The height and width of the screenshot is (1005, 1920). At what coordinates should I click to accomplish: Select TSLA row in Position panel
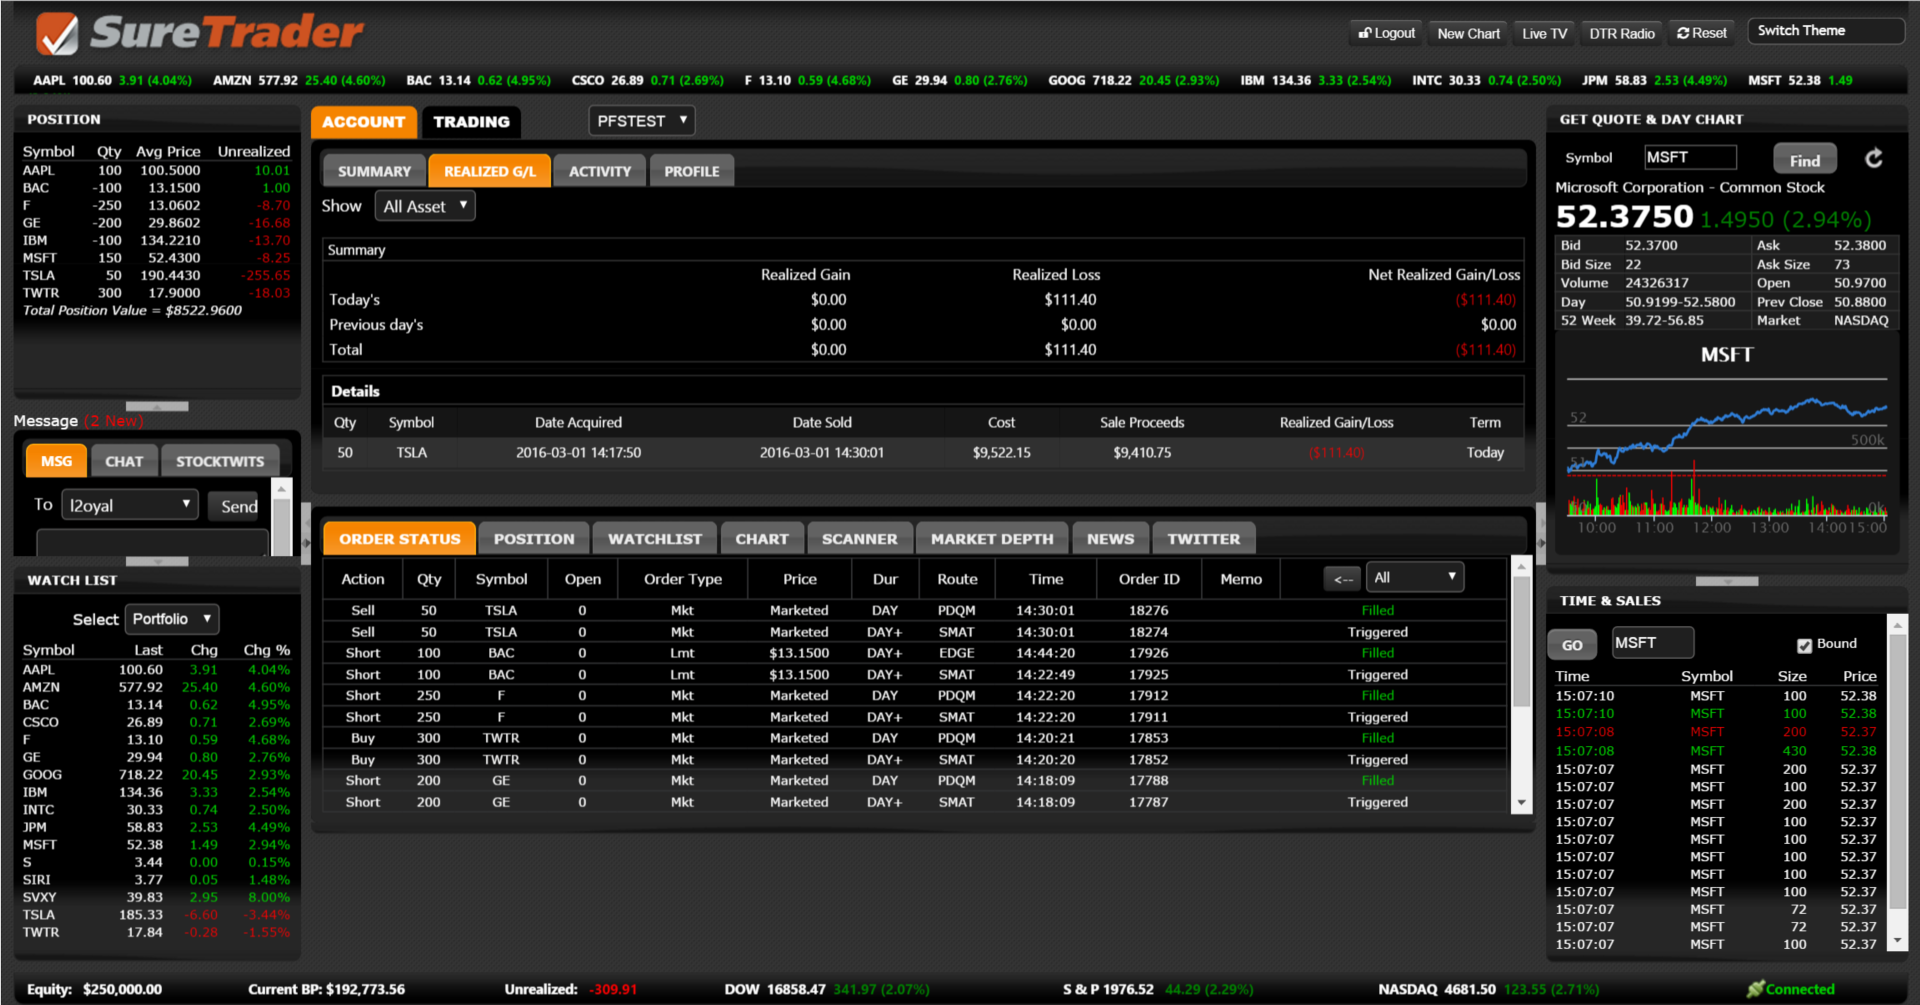point(156,275)
